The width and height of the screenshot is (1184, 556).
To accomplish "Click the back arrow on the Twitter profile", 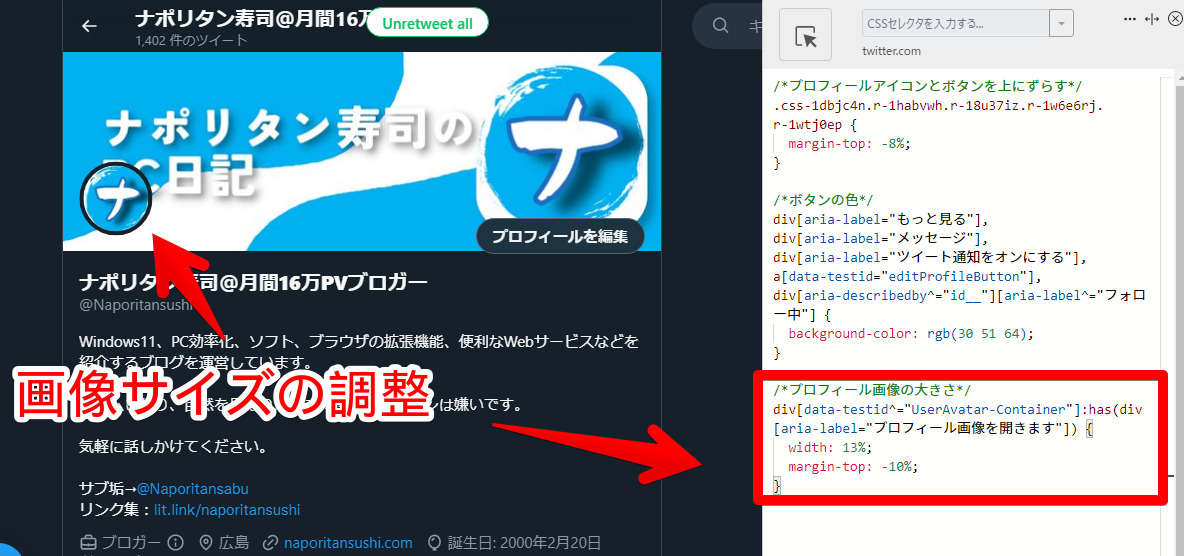I will tap(89, 26).
